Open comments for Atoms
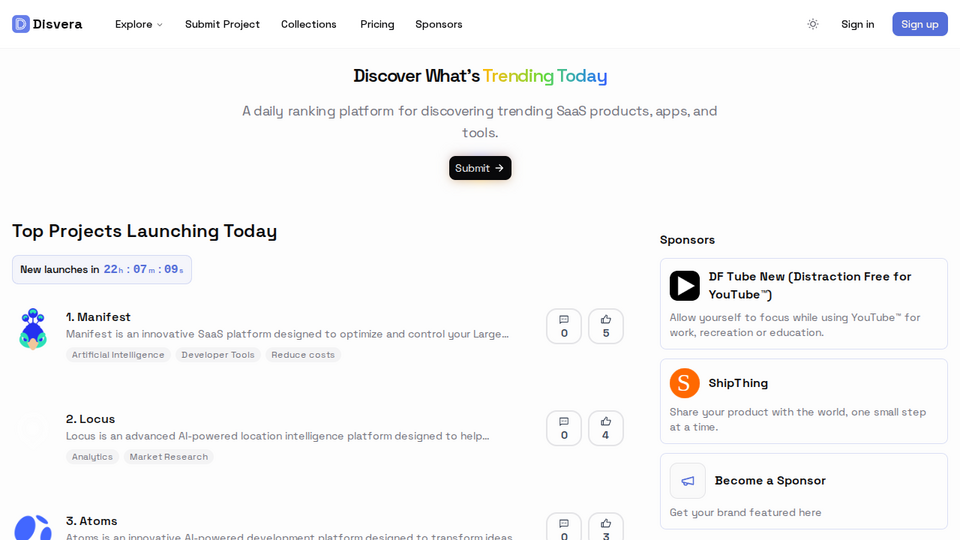This screenshot has height=540, width=960. 564,527
